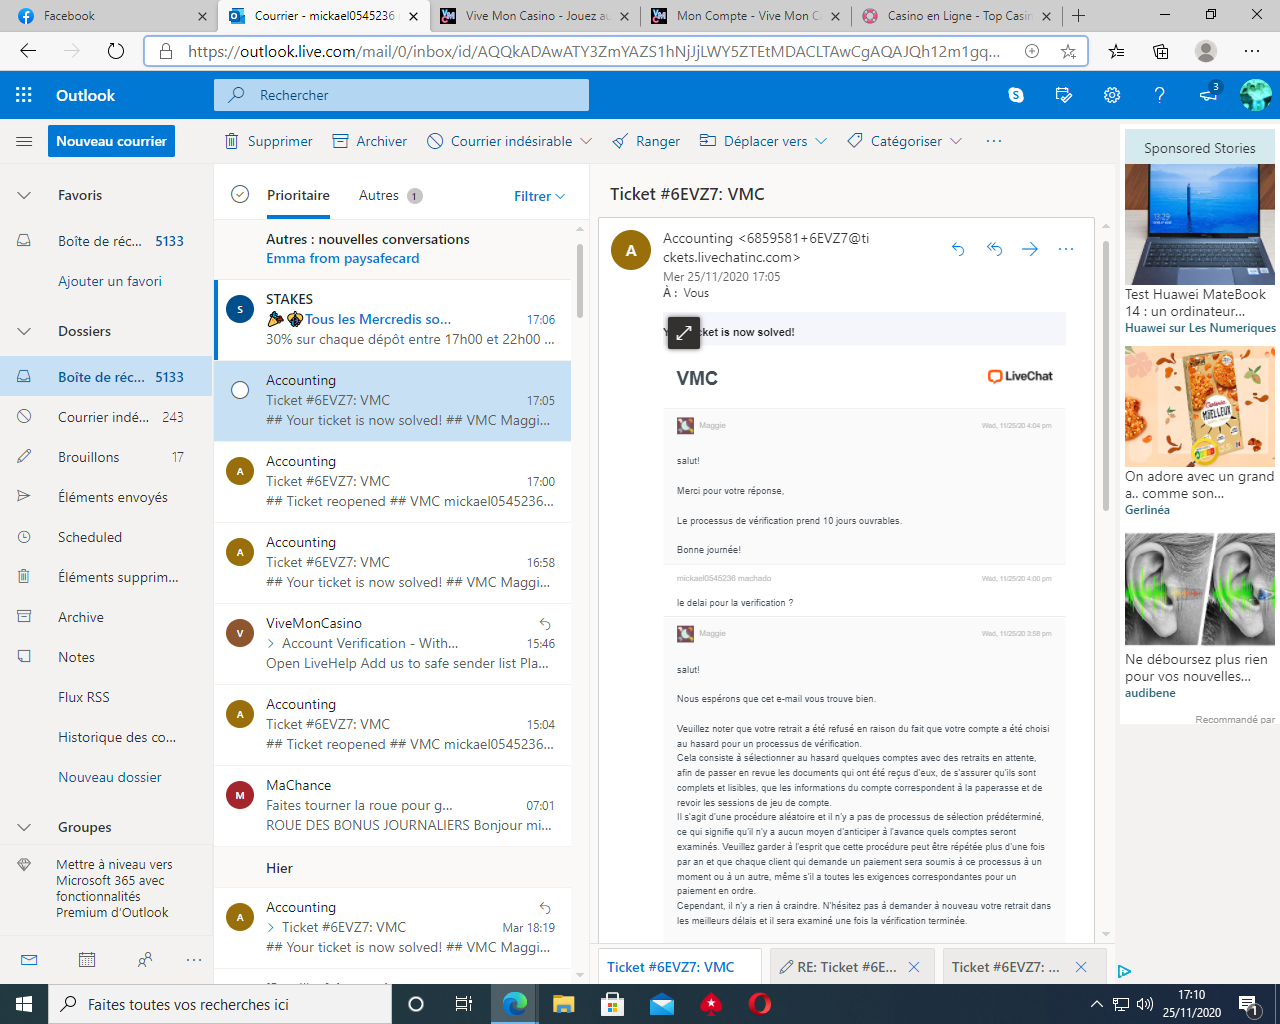This screenshot has height=1024, width=1280.
Task: Click the Windows Start button
Action: [x=24, y=1004]
